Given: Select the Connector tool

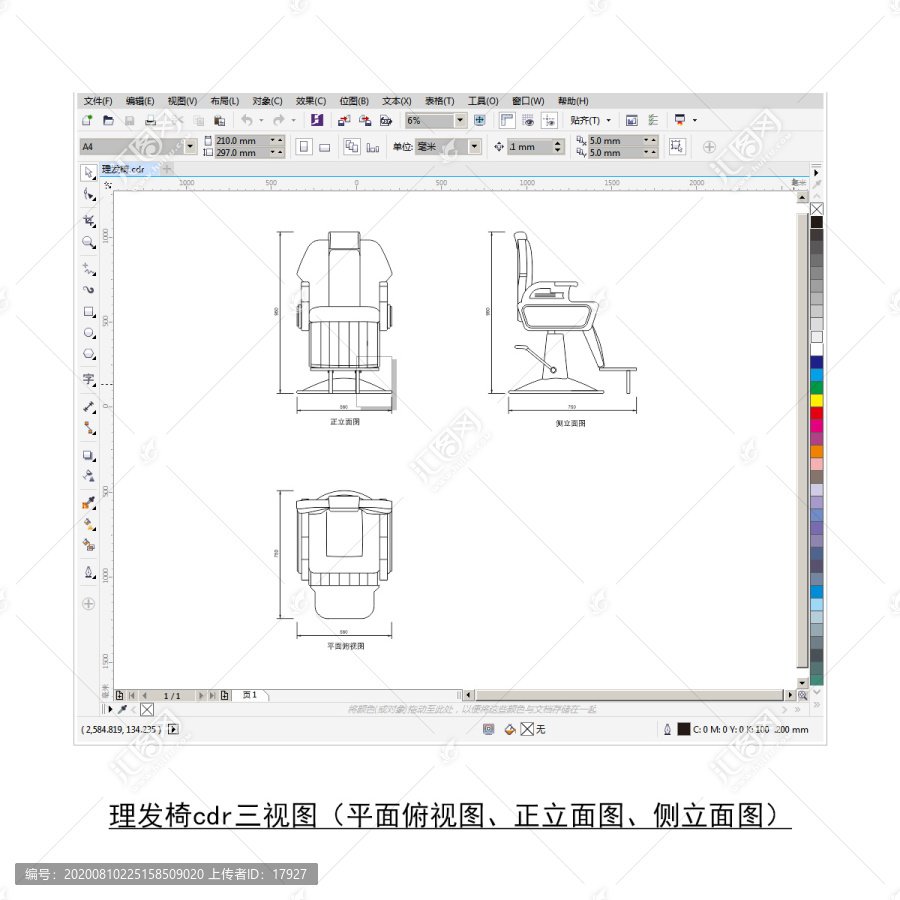Looking at the screenshot, I should (88, 428).
